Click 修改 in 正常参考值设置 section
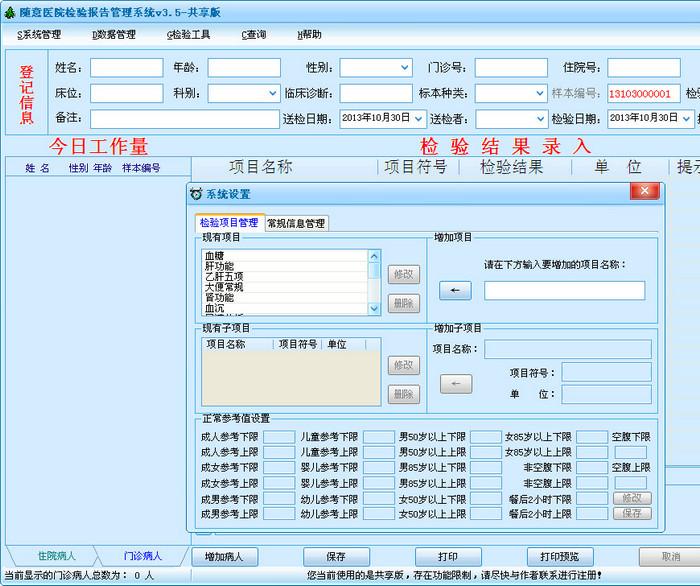The height and width of the screenshot is (586, 700). pyautogui.click(x=632, y=498)
